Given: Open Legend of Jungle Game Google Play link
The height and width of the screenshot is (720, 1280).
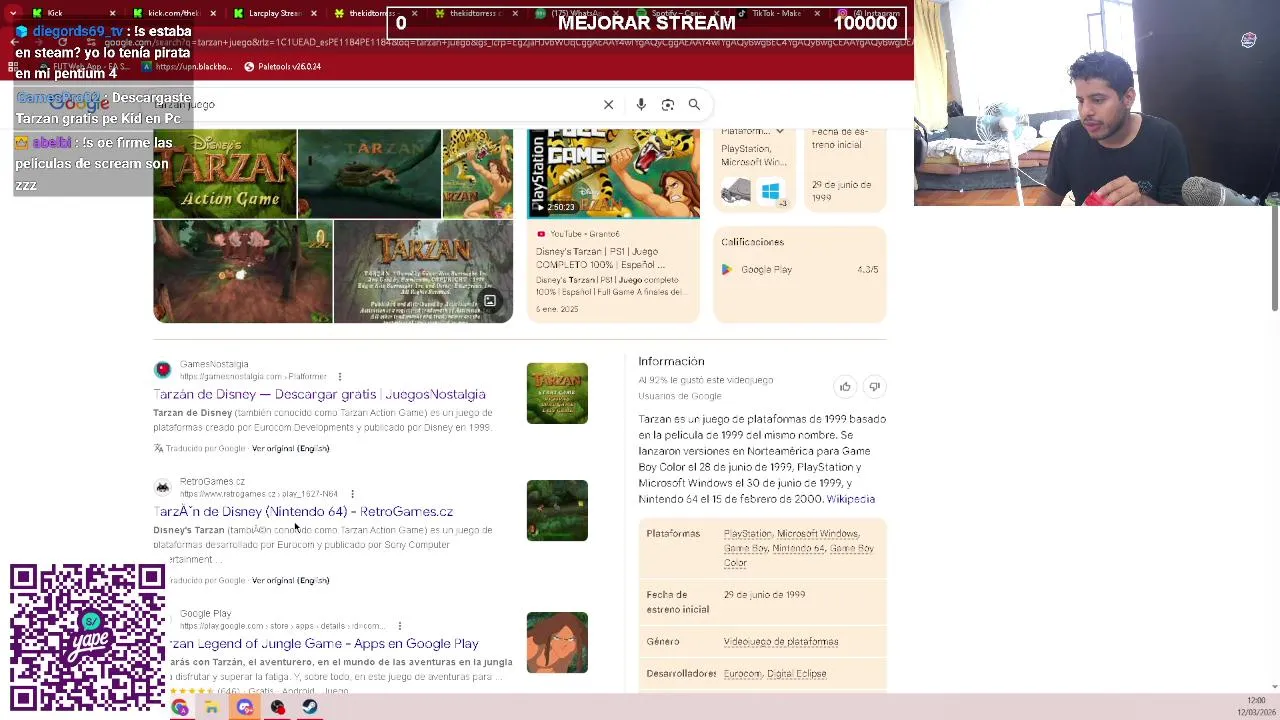Looking at the screenshot, I should coord(323,643).
